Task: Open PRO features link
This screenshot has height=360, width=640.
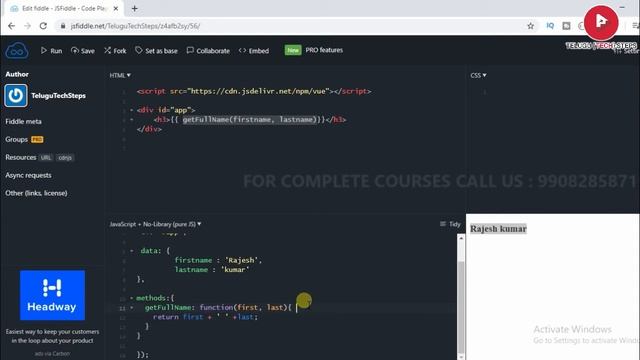Action: 324,50
